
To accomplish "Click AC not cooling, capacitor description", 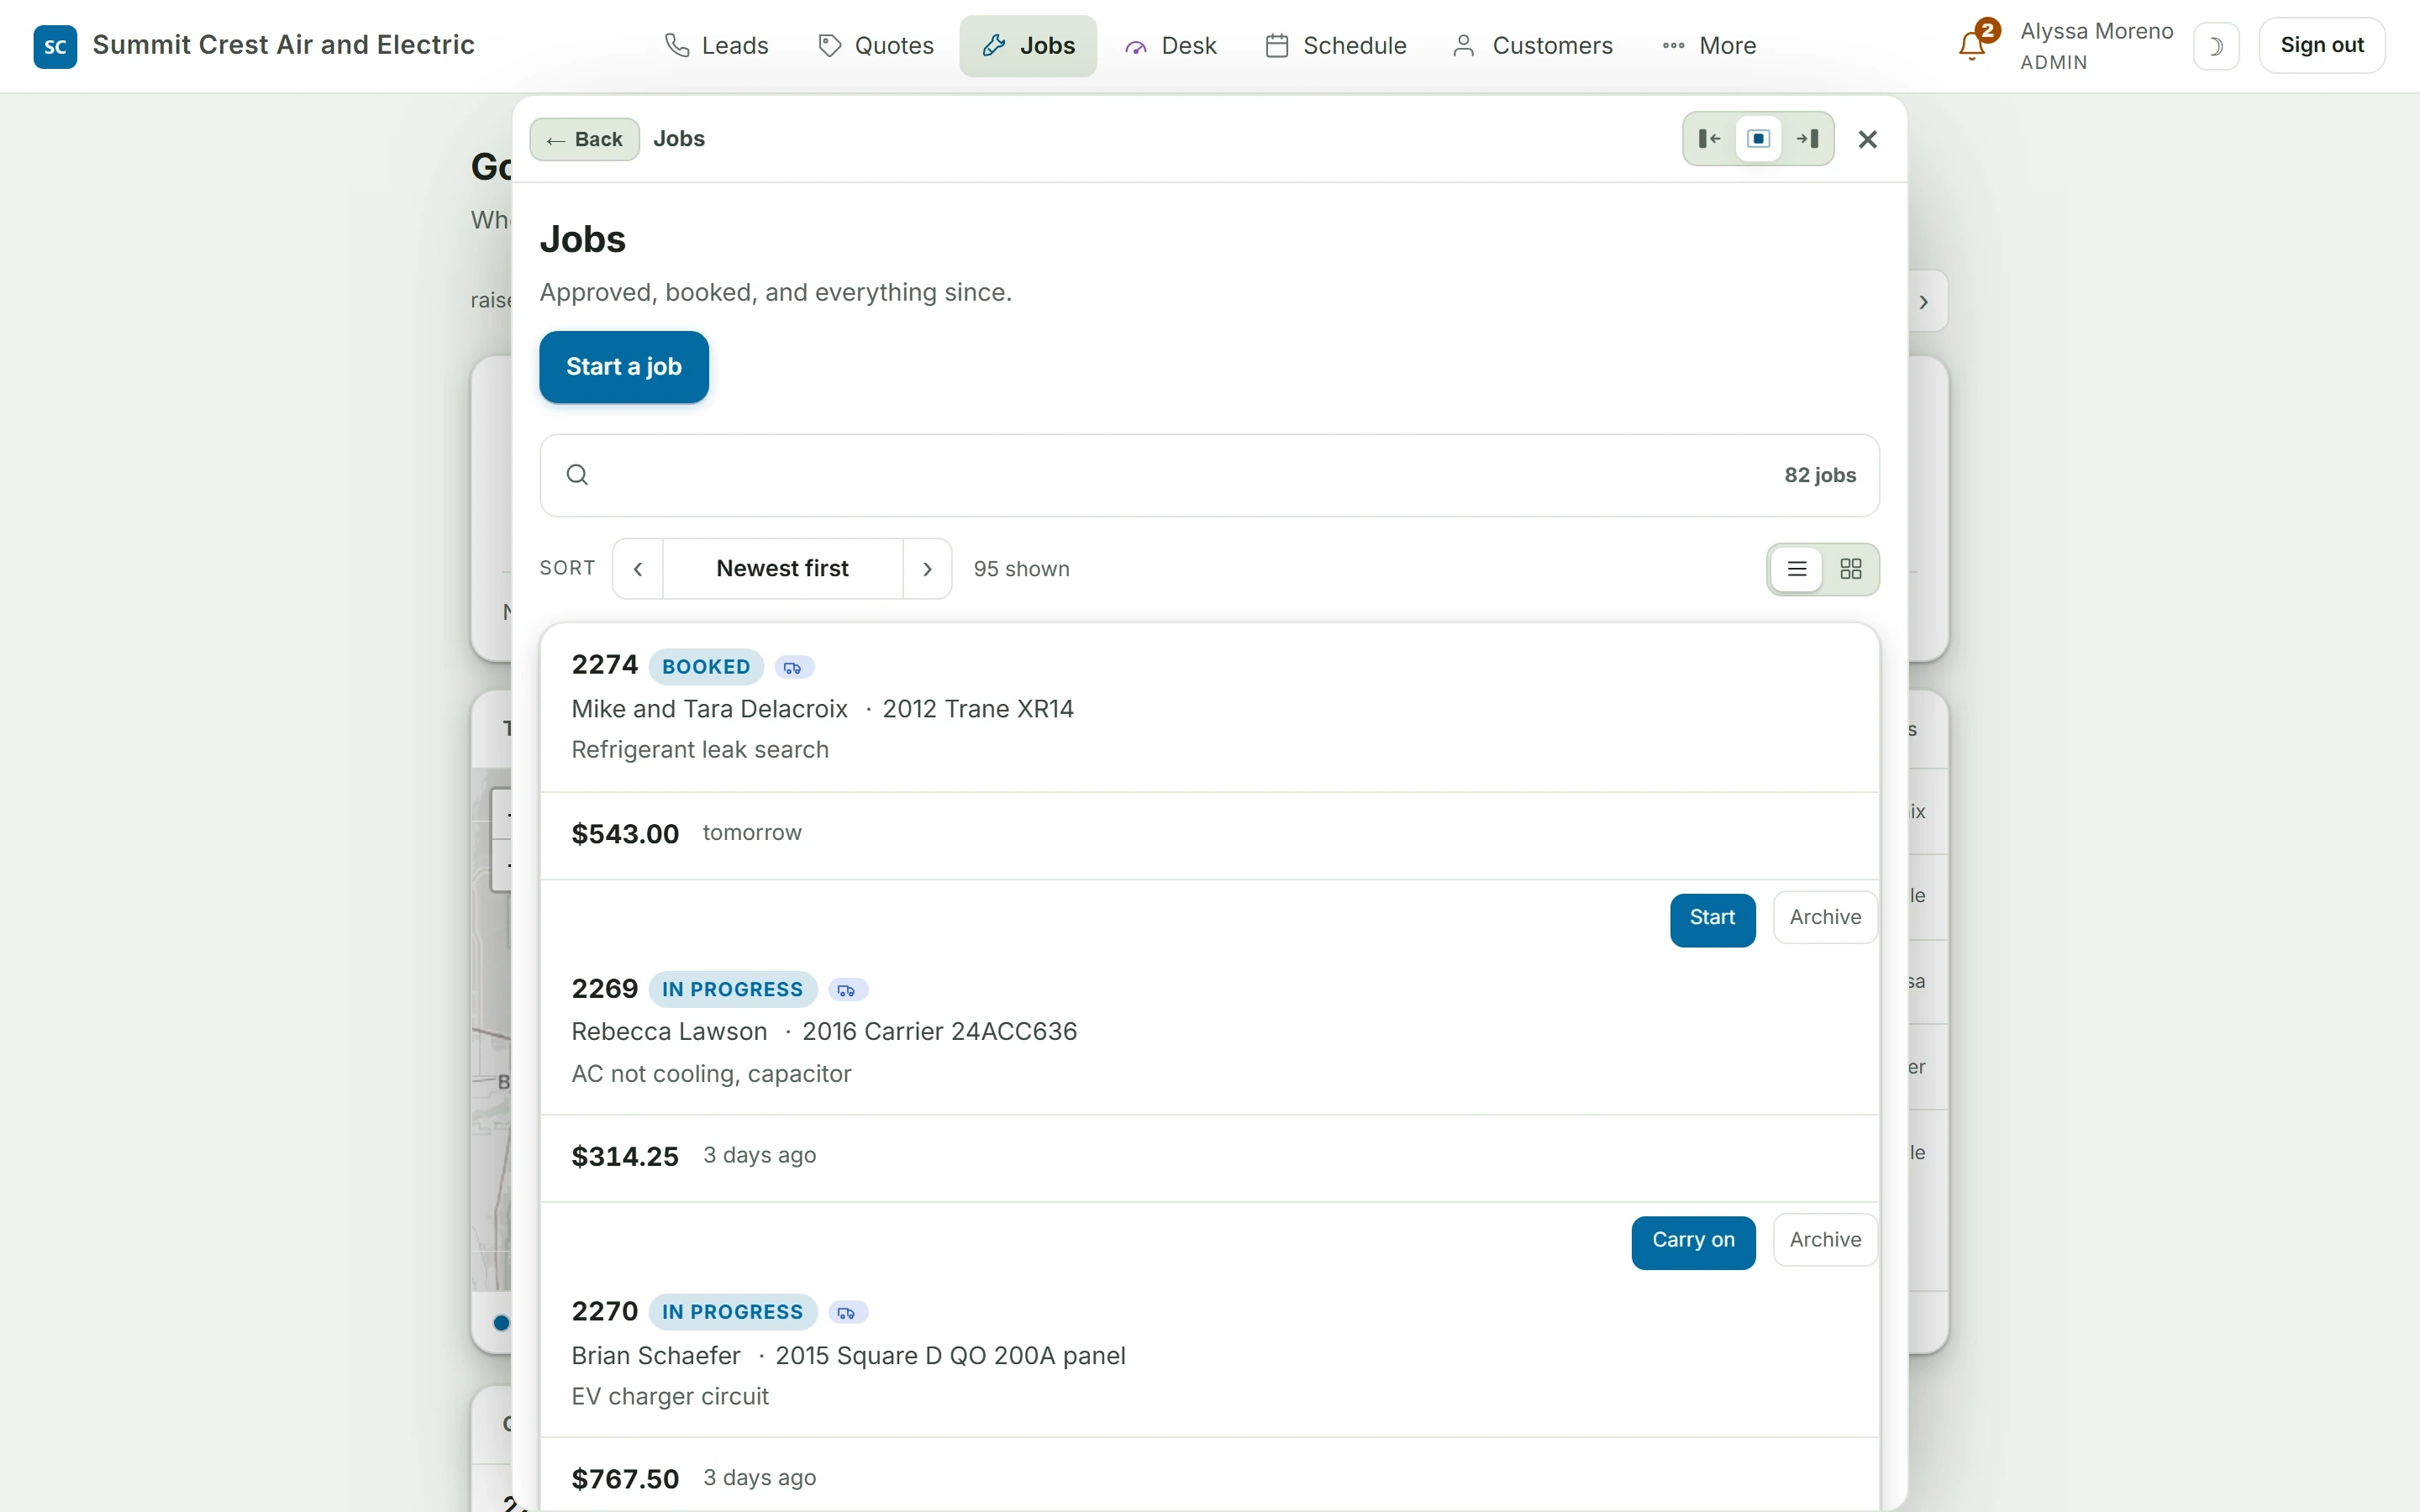I will (711, 1074).
